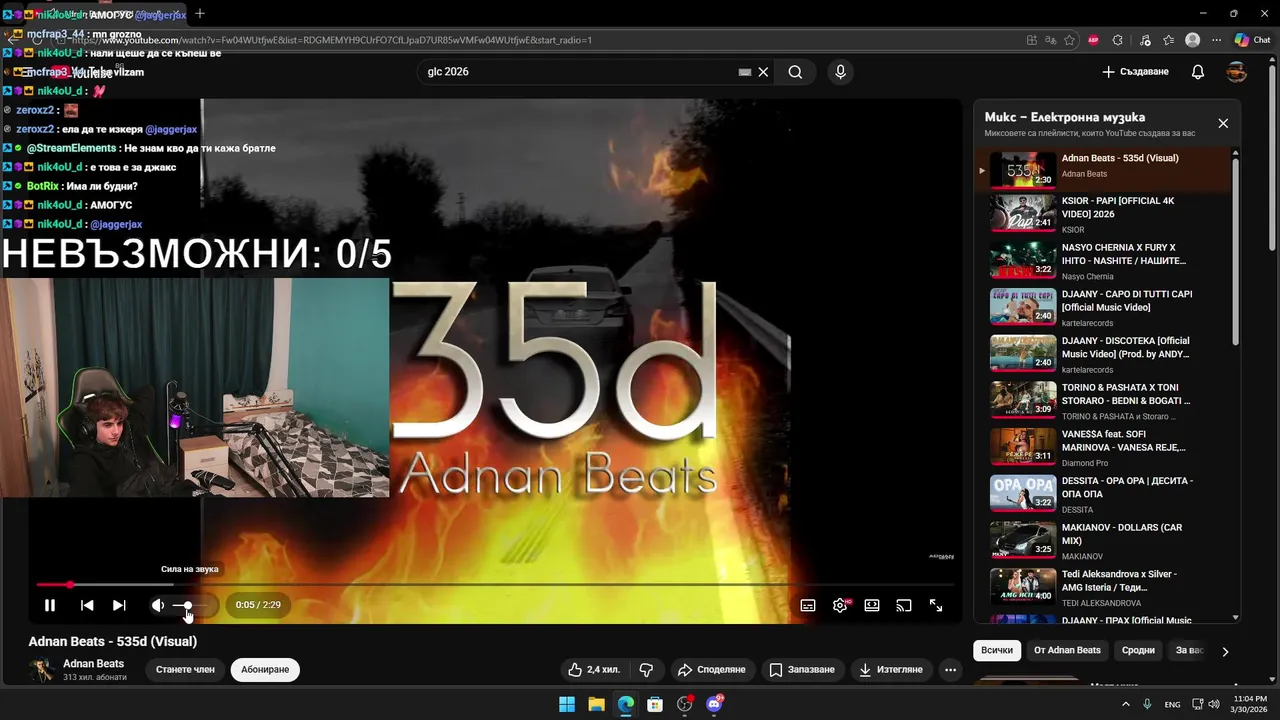1280x720 pixels.
Task: Pause the video with the pause button
Action: coord(49,605)
